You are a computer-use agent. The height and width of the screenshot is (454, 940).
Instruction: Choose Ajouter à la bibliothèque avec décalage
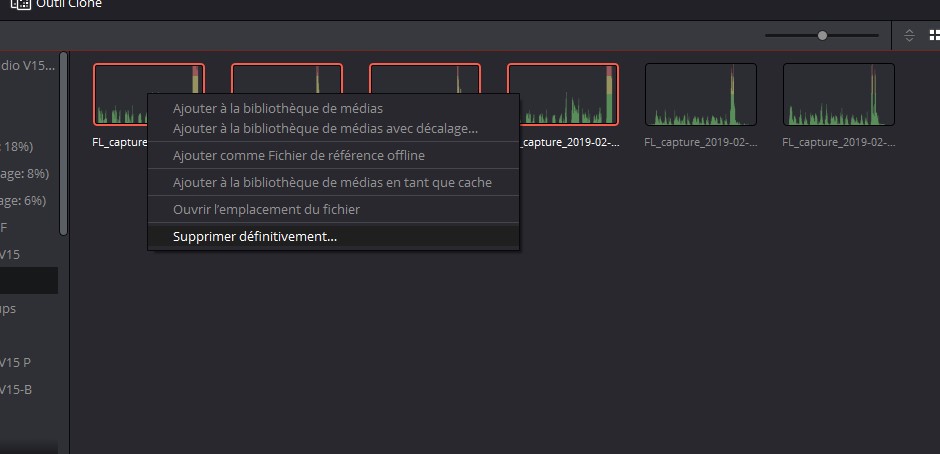pyautogui.click(x=325, y=128)
